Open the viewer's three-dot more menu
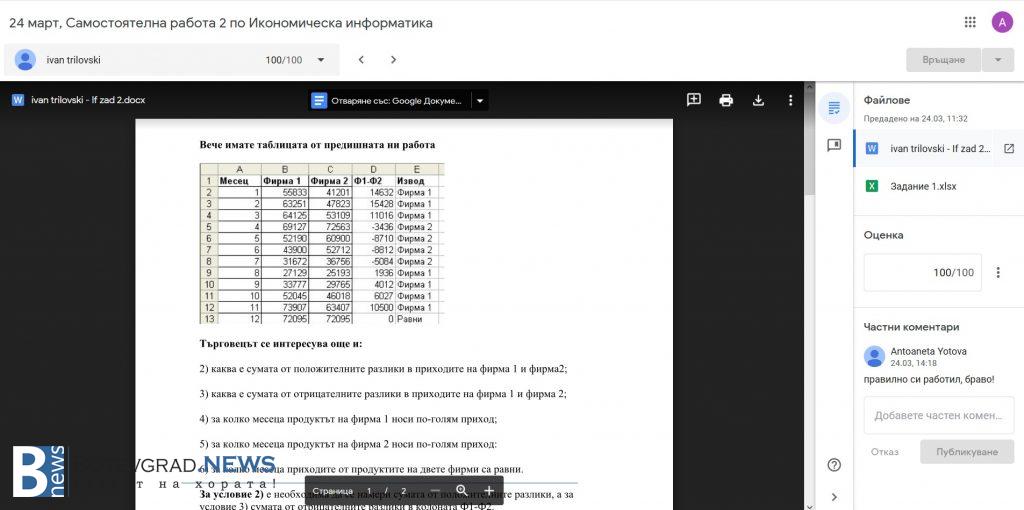 click(x=790, y=100)
